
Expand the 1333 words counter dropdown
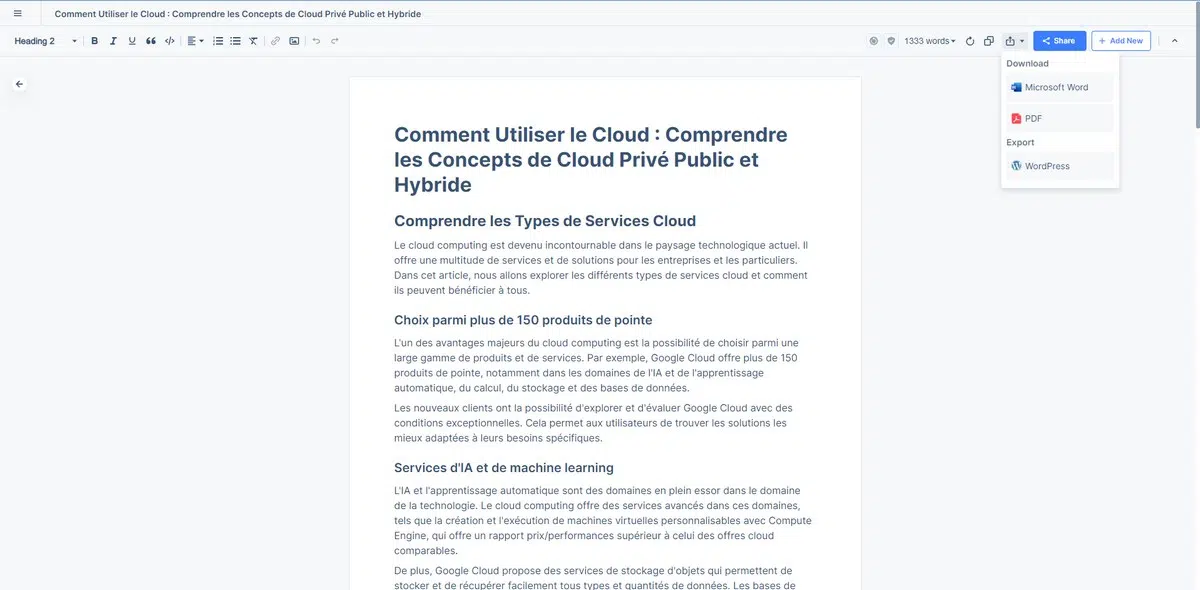point(930,41)
